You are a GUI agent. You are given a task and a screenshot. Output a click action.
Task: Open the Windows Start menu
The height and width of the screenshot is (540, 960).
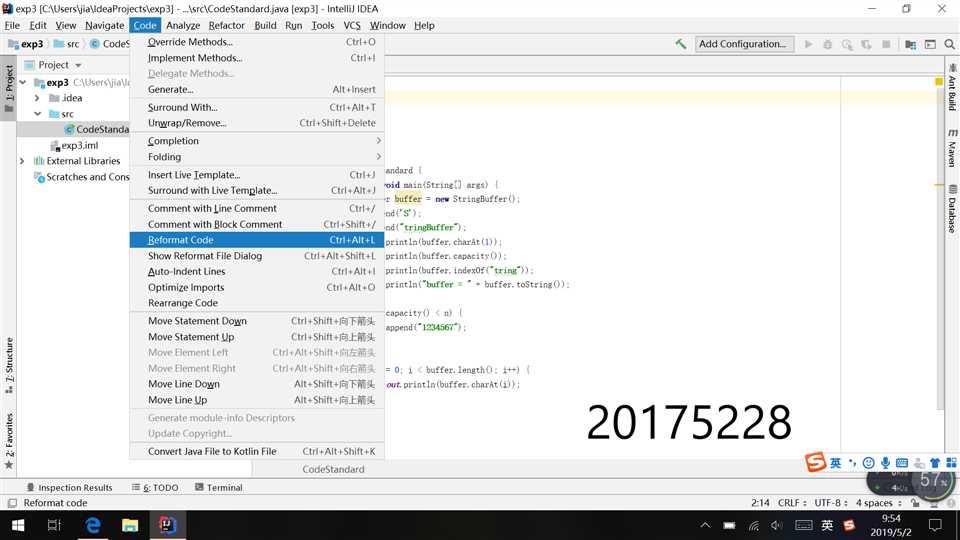[18, 525]
